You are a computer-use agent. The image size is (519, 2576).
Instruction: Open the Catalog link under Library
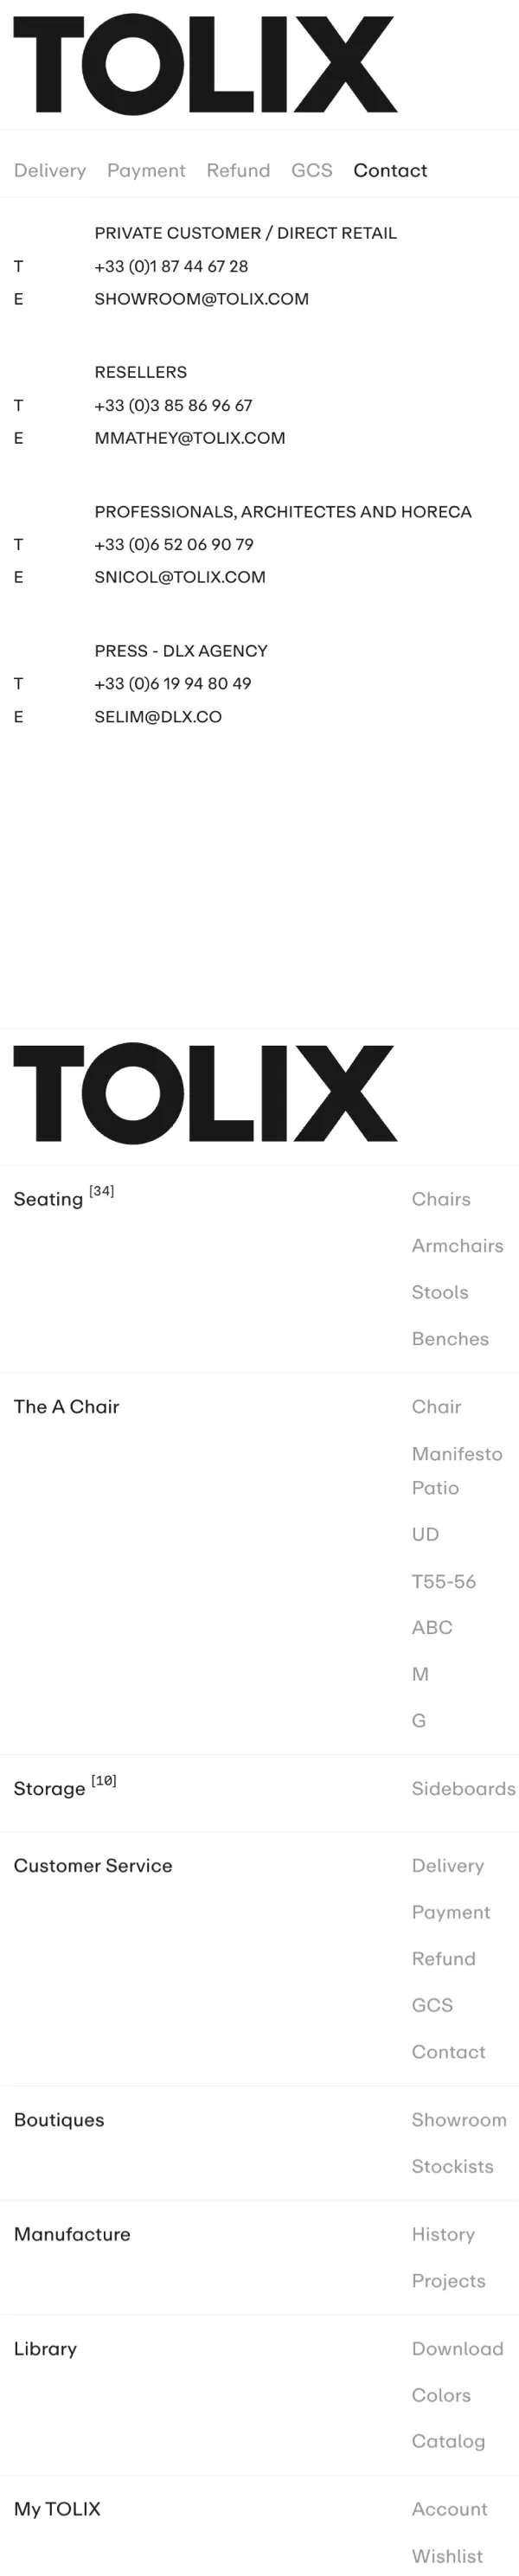[x=448, y=2441]
